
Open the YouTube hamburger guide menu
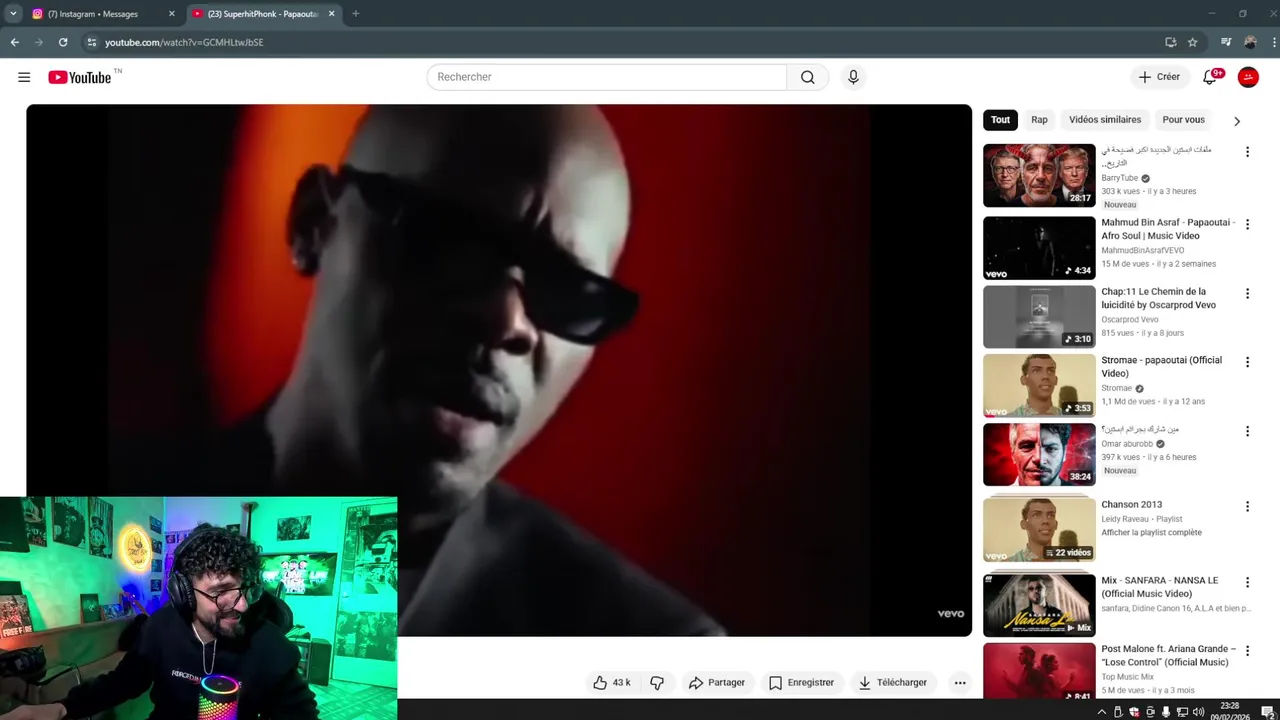(24, 77)
